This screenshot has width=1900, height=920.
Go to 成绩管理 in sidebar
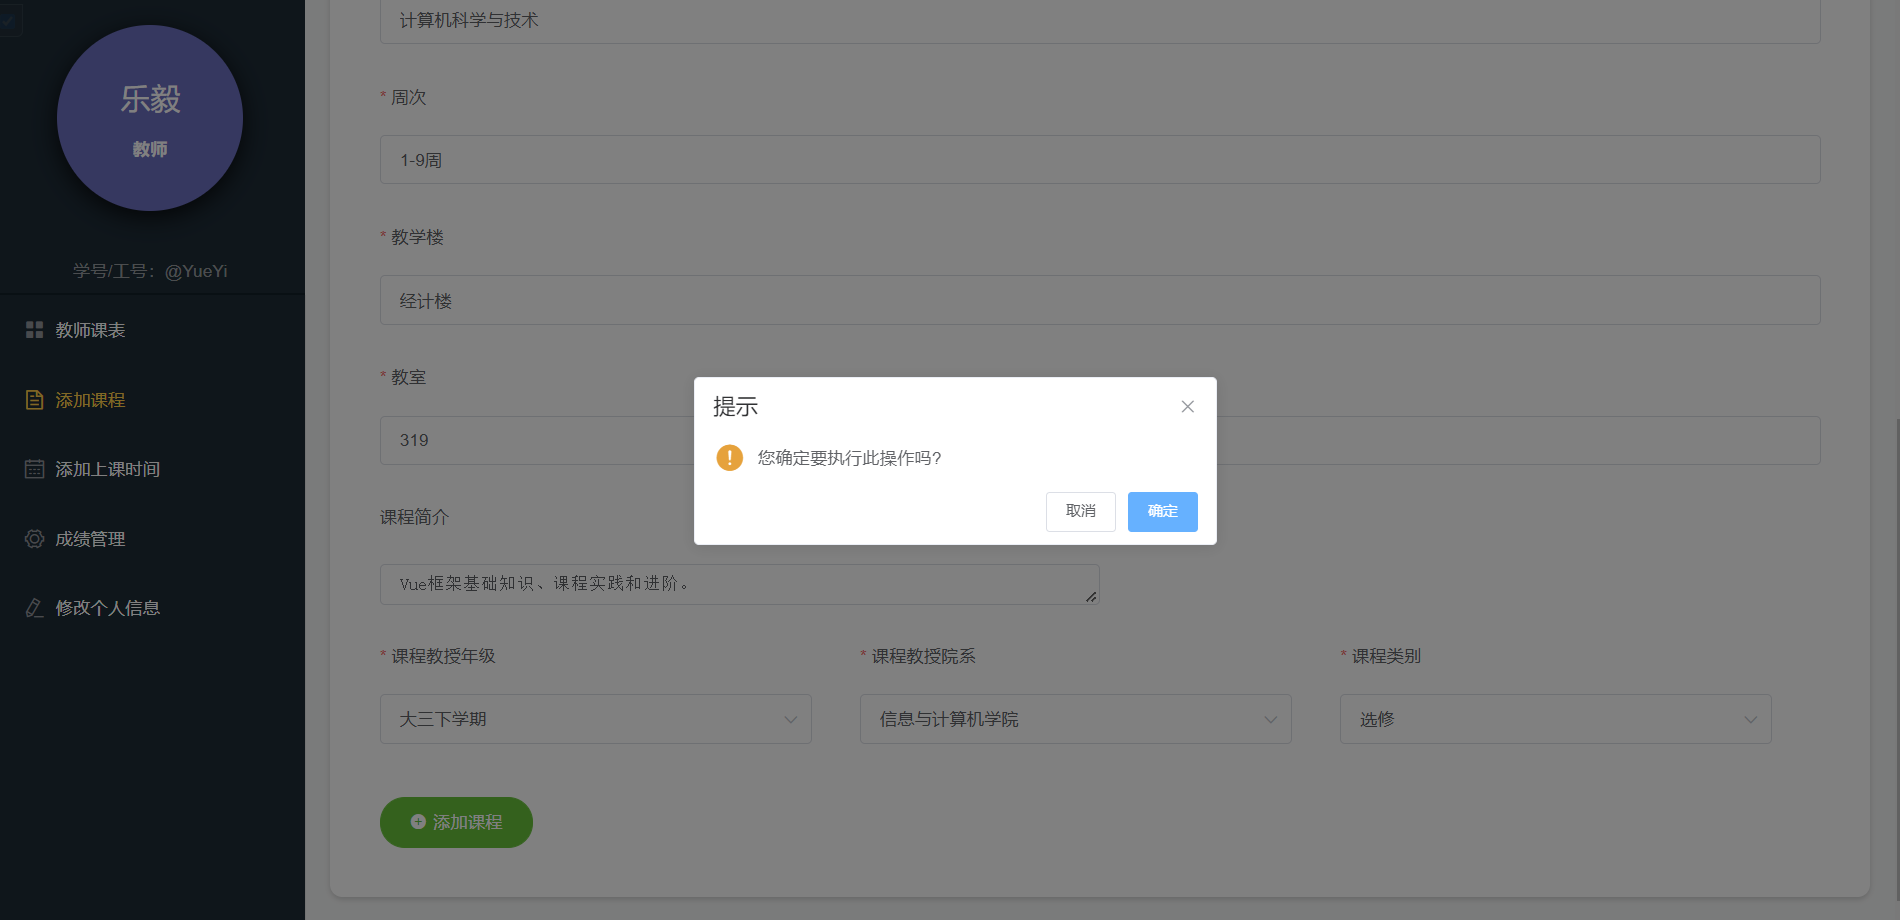(152, 539)
